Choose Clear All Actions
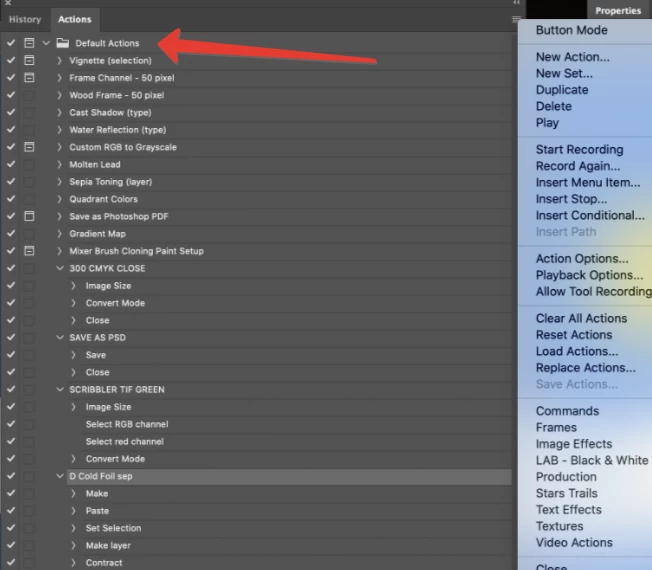652x570 pixels. point(581,318)
